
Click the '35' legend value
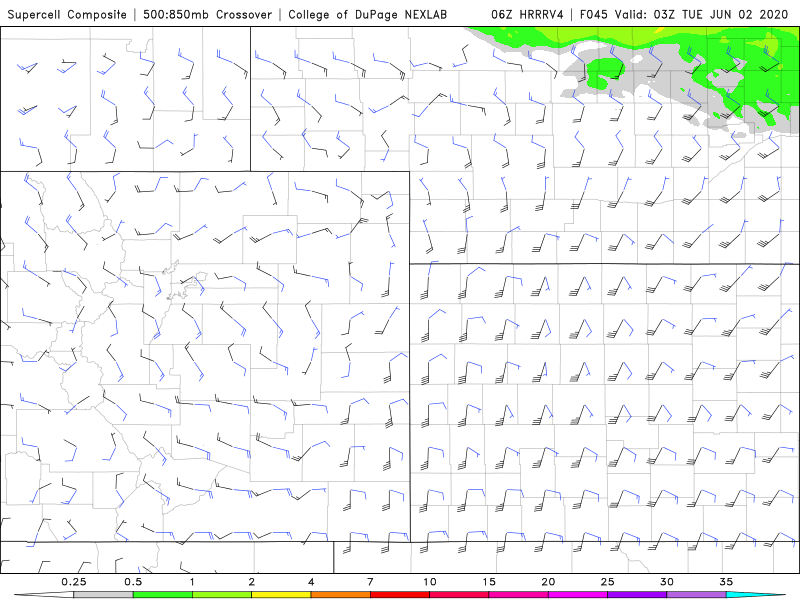(726, 582)
